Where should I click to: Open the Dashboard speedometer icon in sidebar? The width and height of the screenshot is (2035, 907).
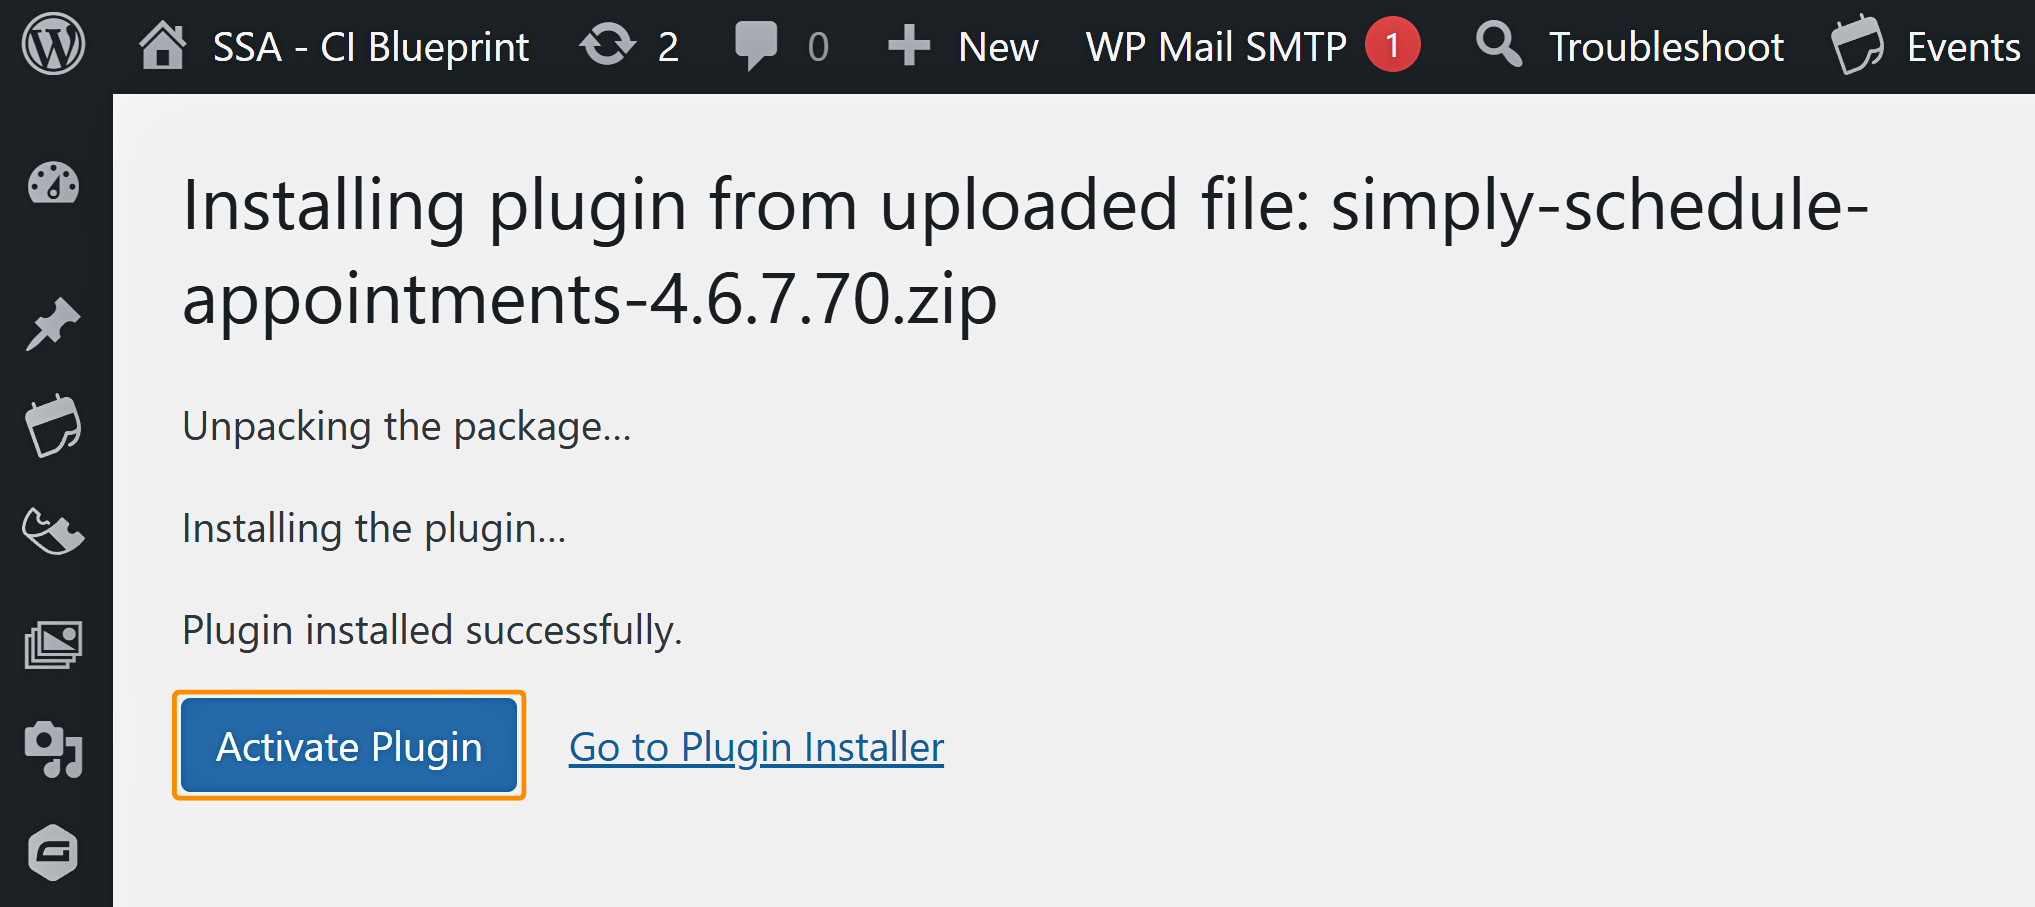[x=52, y=184]
